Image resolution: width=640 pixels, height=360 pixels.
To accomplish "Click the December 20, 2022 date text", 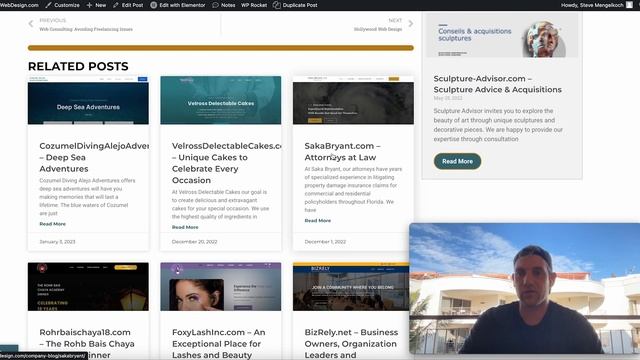I will tap(194, 242).
